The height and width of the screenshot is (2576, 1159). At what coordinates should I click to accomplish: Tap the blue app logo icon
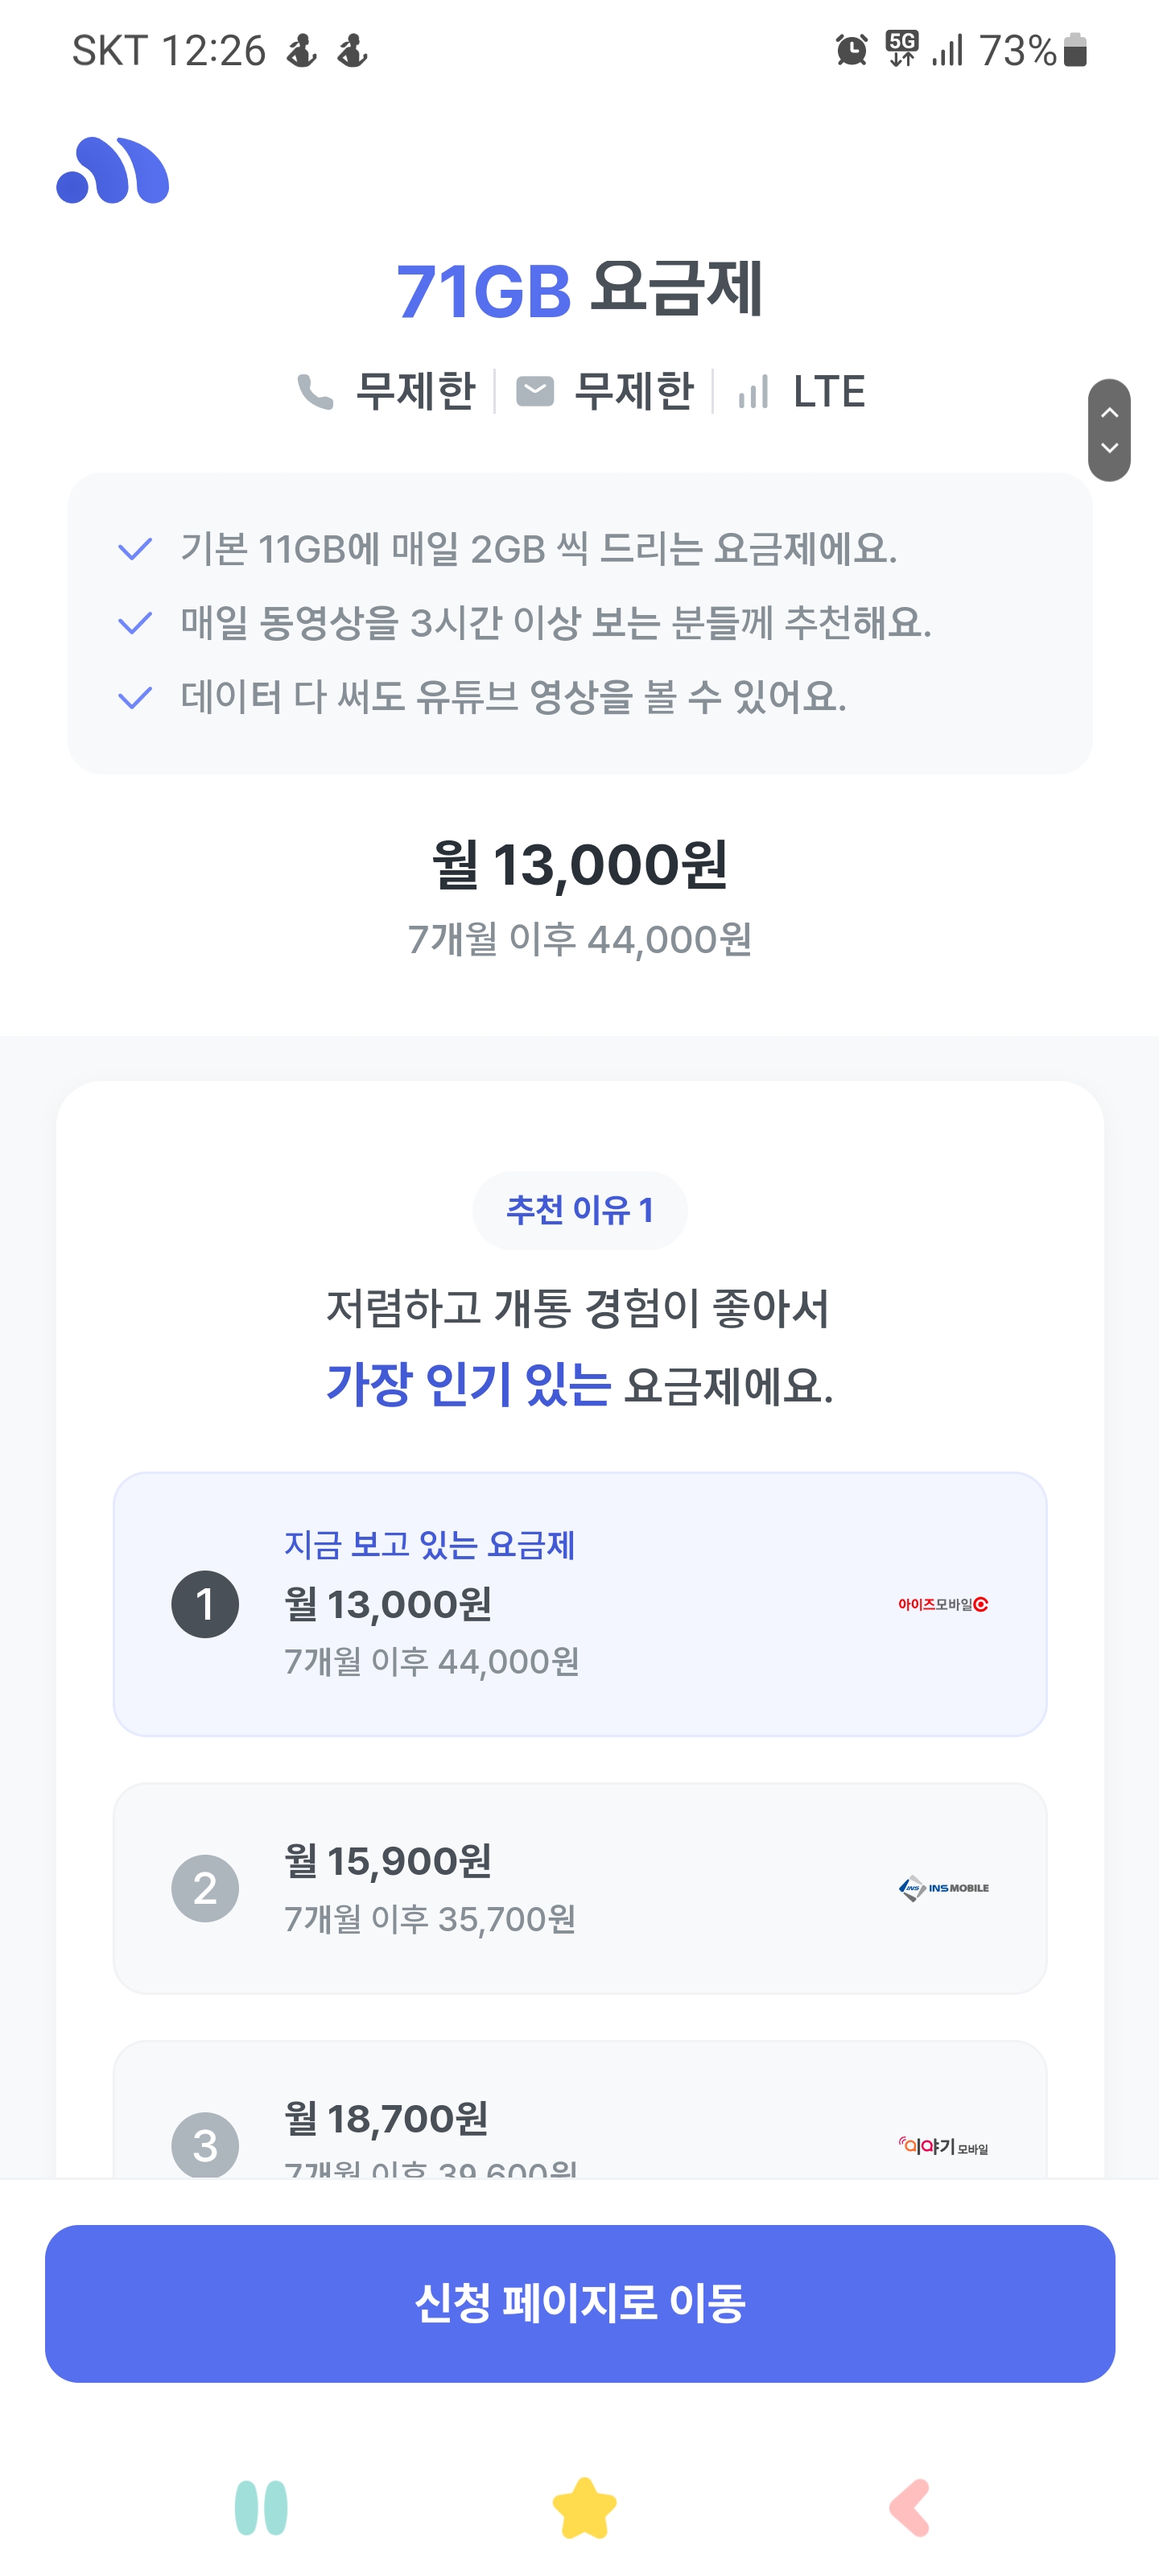click(113, 171)
